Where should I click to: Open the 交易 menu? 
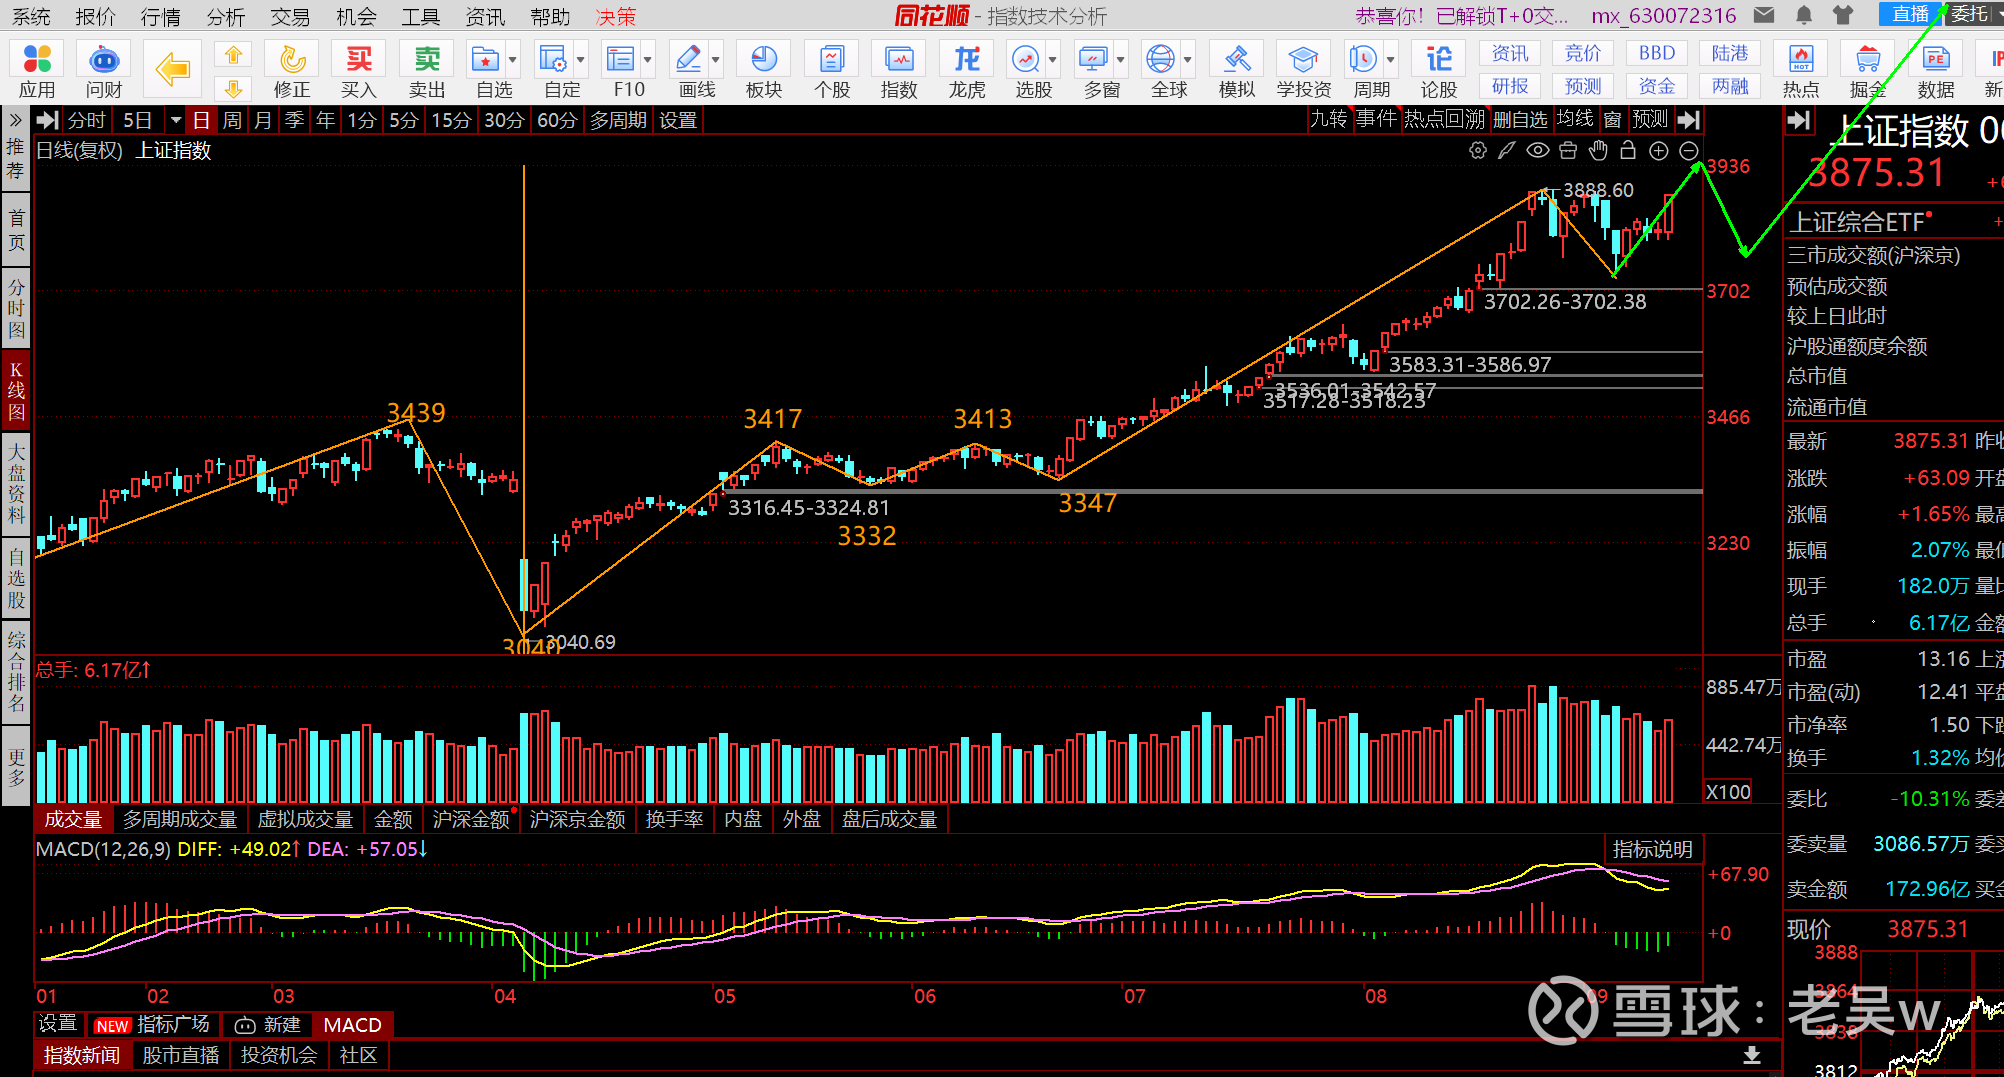pyautogui.click(x=291, y=16)
